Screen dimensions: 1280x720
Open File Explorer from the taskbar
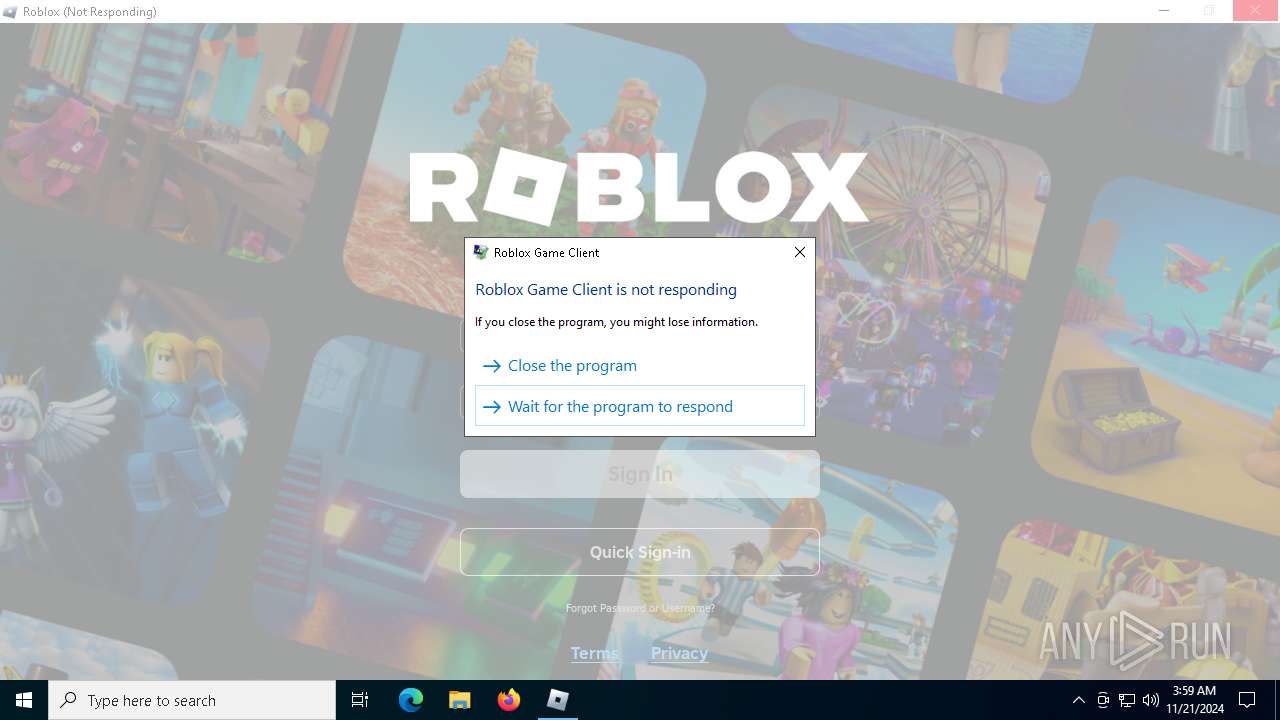tap(460, 700)
